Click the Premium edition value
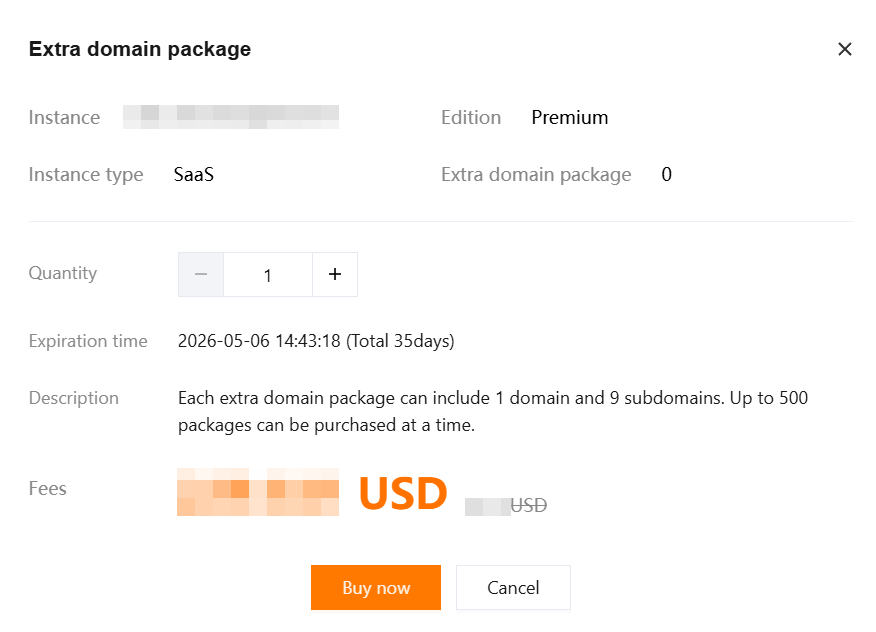 570,117
